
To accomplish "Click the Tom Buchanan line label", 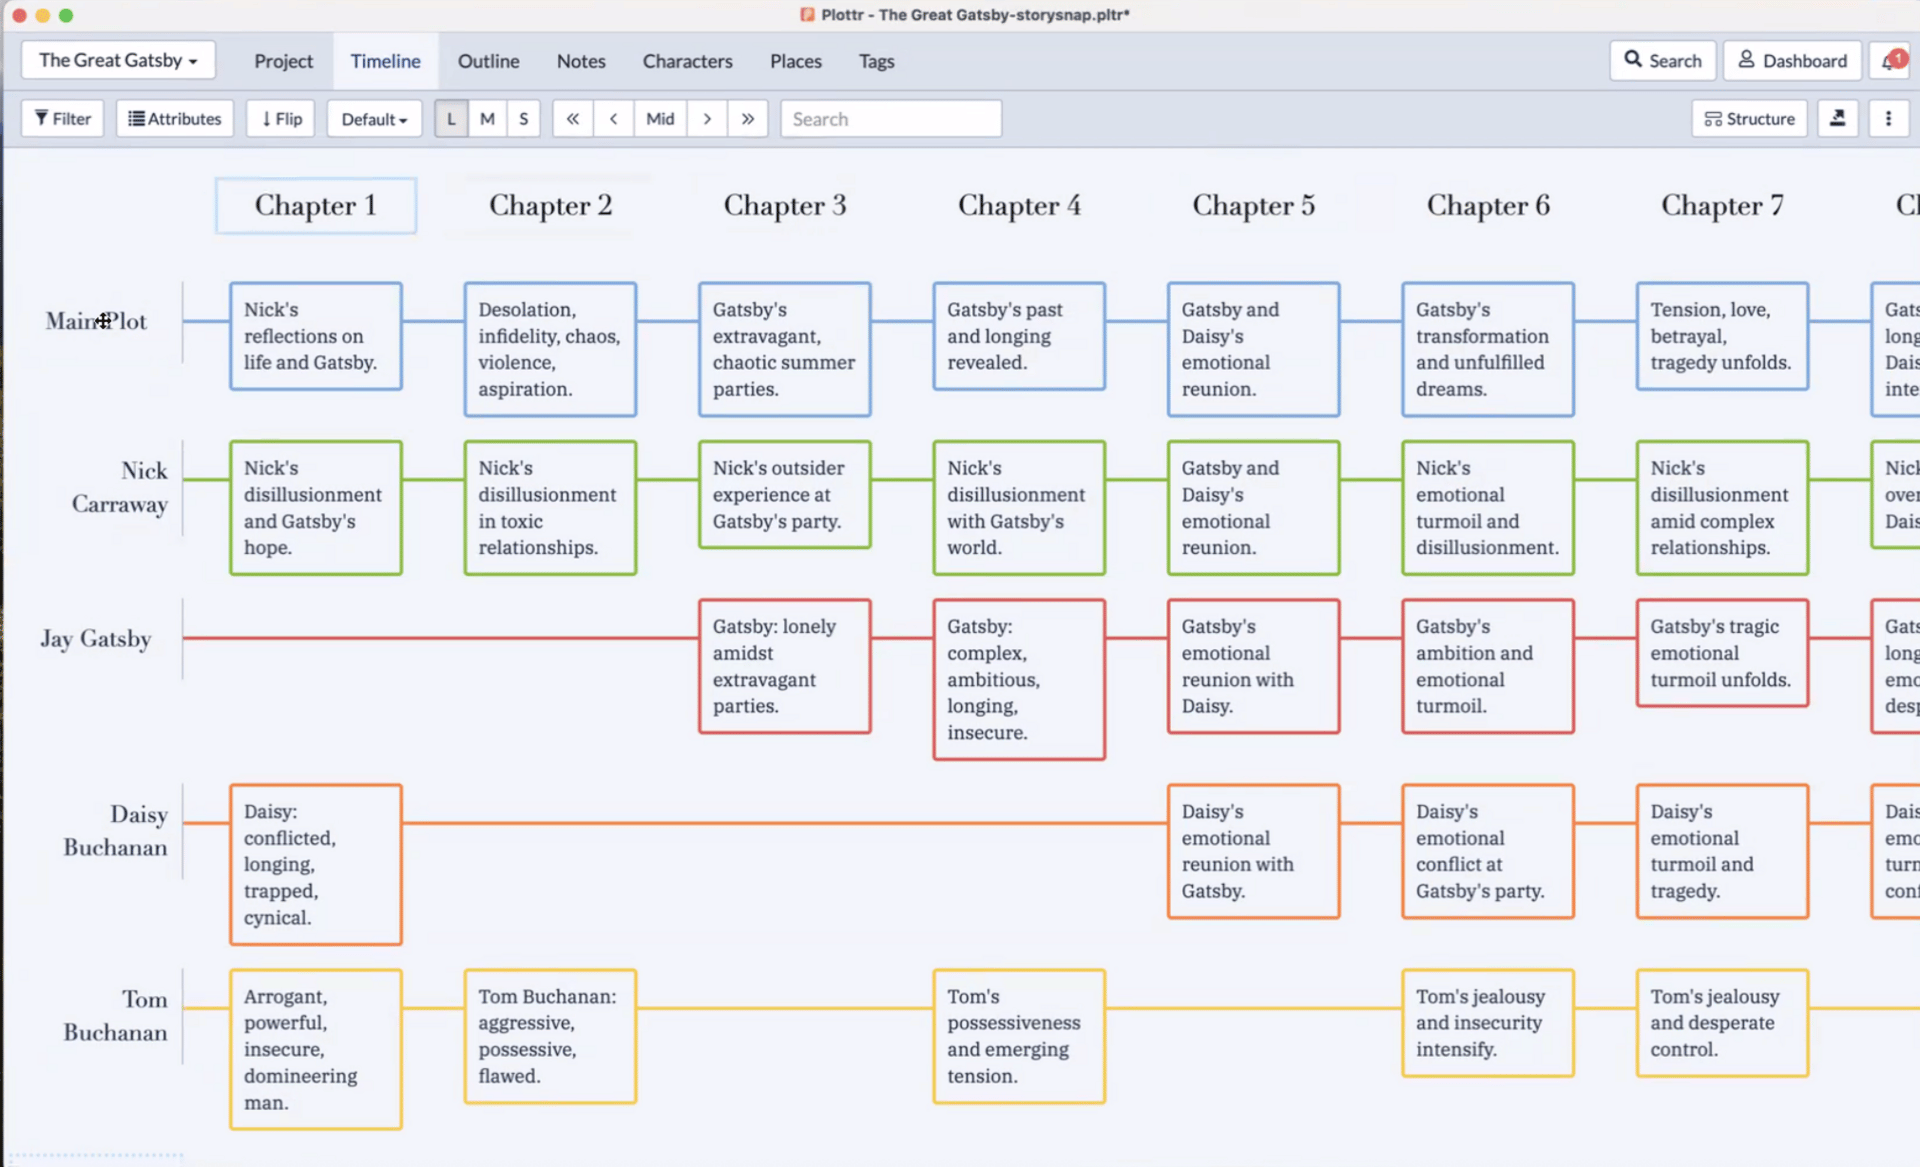I will pyautogui.click(x=115, y=1015).
